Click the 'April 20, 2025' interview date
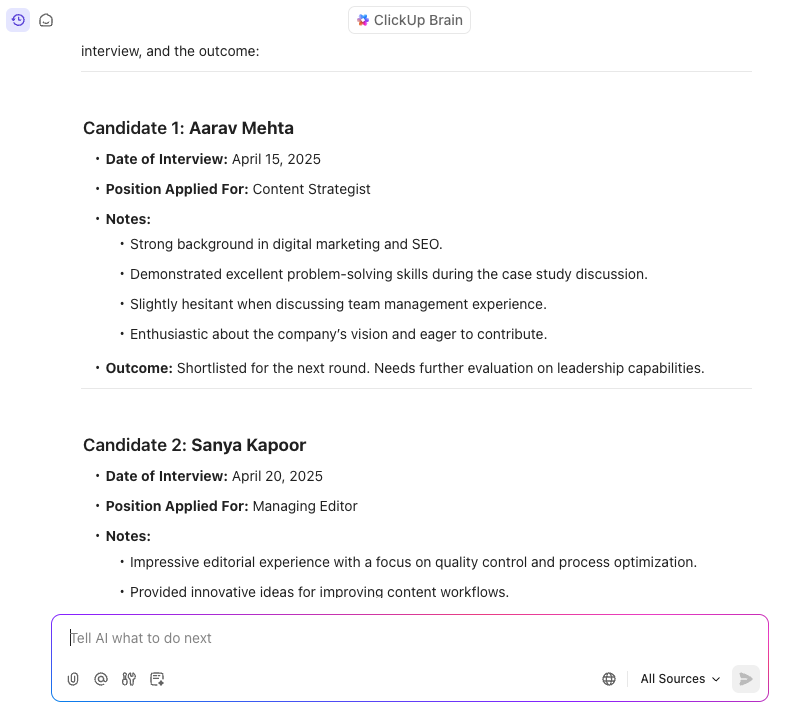789x715 pixels. 277,476
